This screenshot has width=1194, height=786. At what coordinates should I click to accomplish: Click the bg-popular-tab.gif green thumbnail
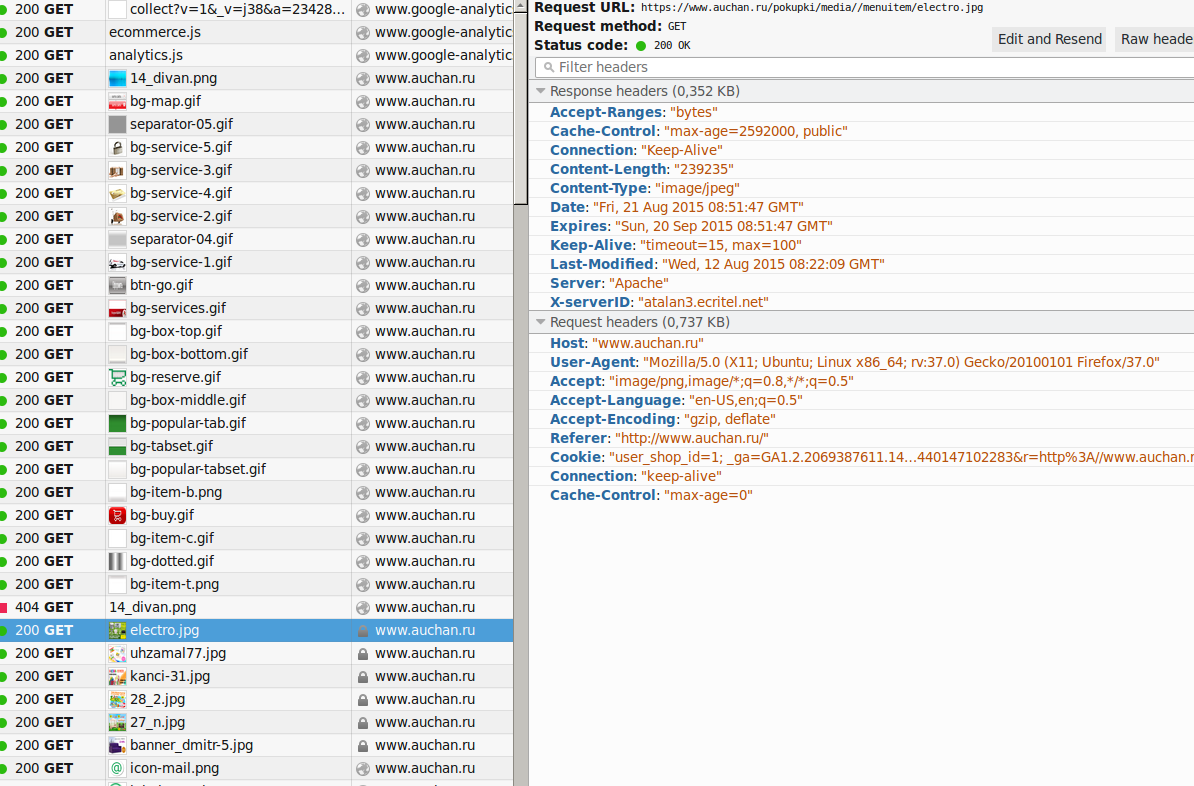[x=117, y=423]
